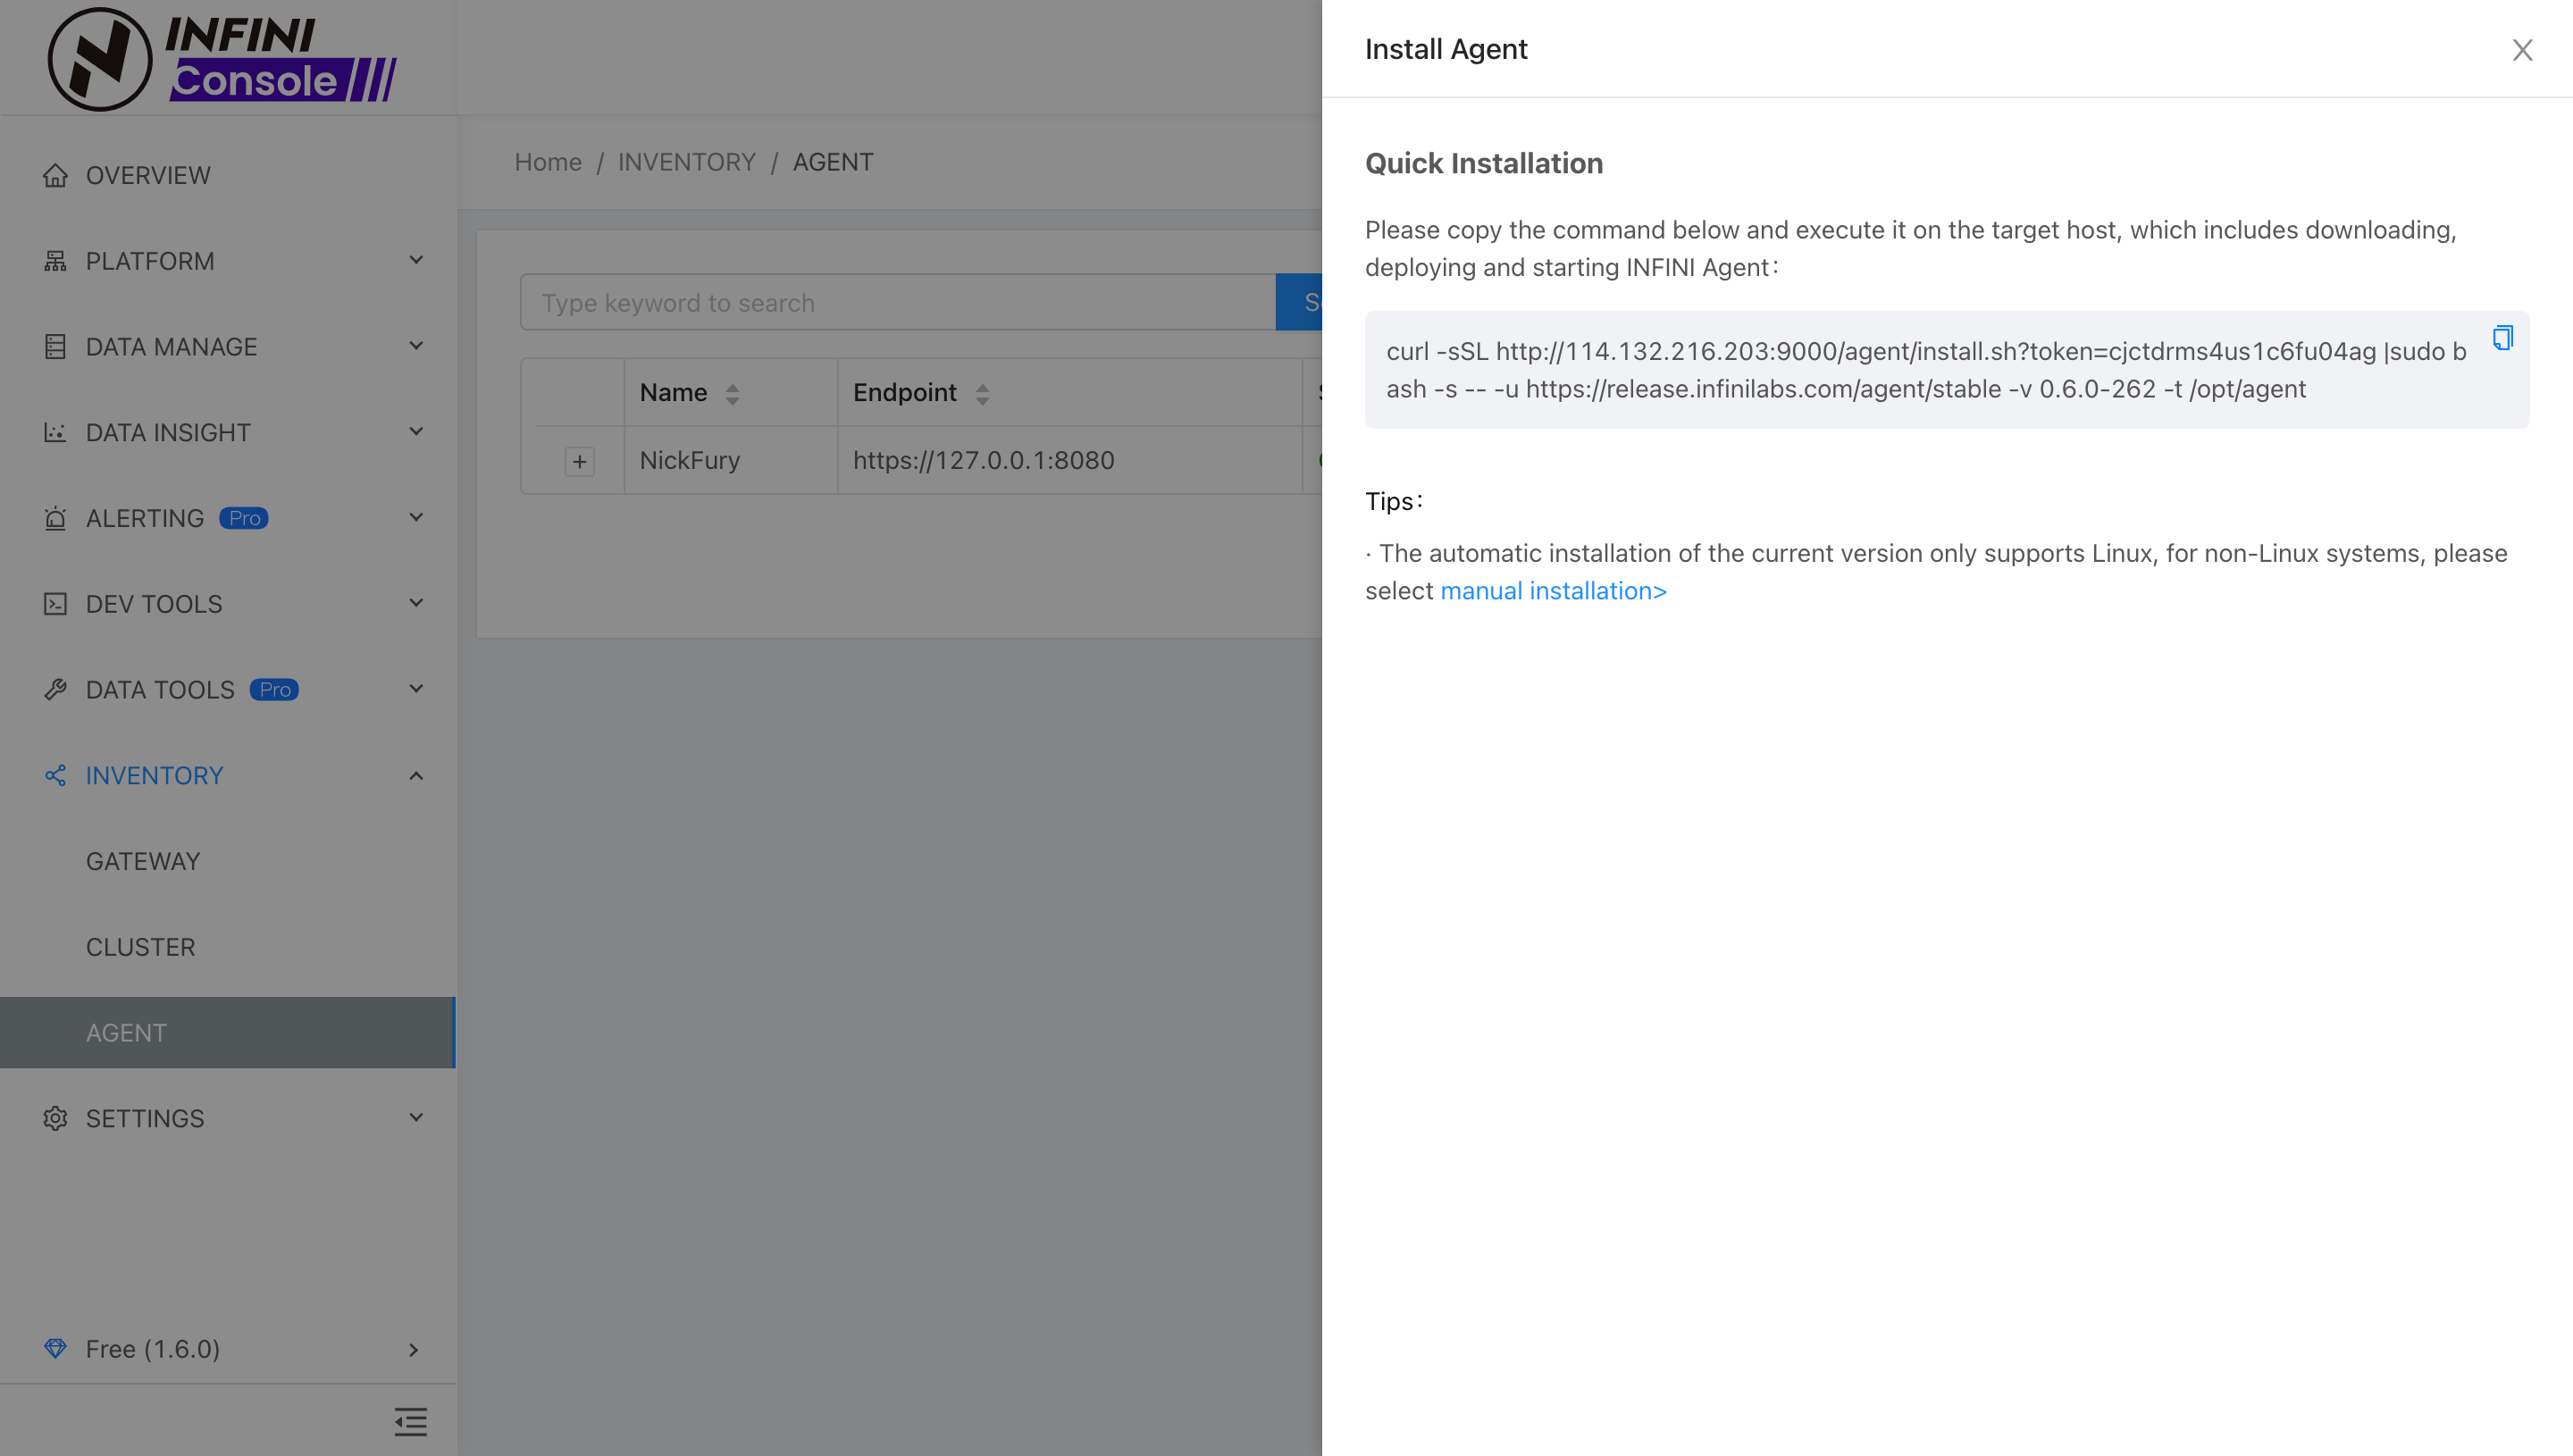Screen dimensions: 2573x1456
Task: Click the blue Search button
Action: pyautogui.click(x=1299, y=302)
